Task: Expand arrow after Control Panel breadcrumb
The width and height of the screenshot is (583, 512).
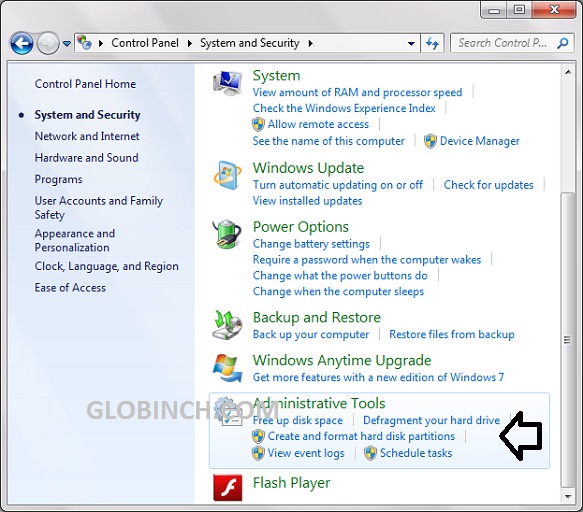Action: click(190, 44)
